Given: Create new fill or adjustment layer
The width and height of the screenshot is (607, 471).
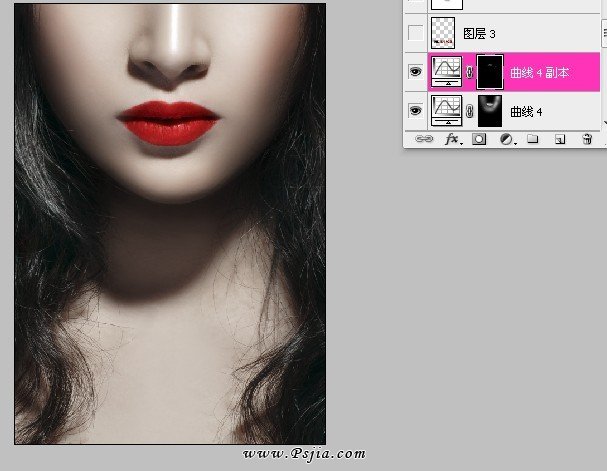Looking at the screenshot, I should pyautogui.click(x=507, y=139).
